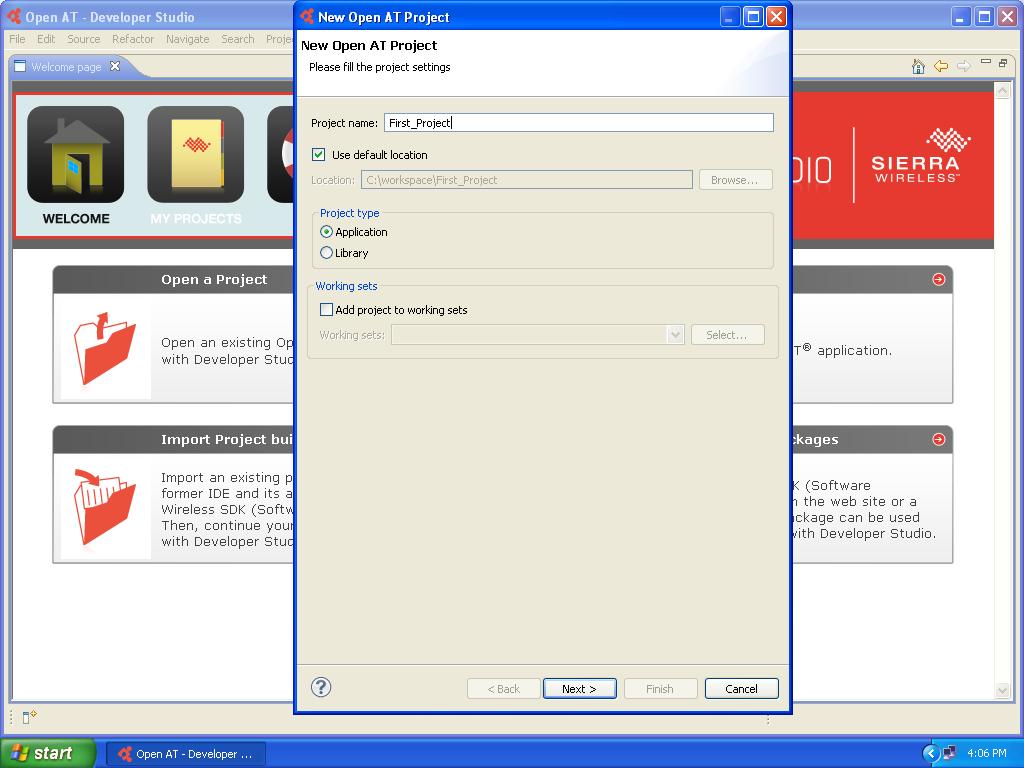
Task: Click the forward arrow in the welcome toolbar
Action: [963, 66]
